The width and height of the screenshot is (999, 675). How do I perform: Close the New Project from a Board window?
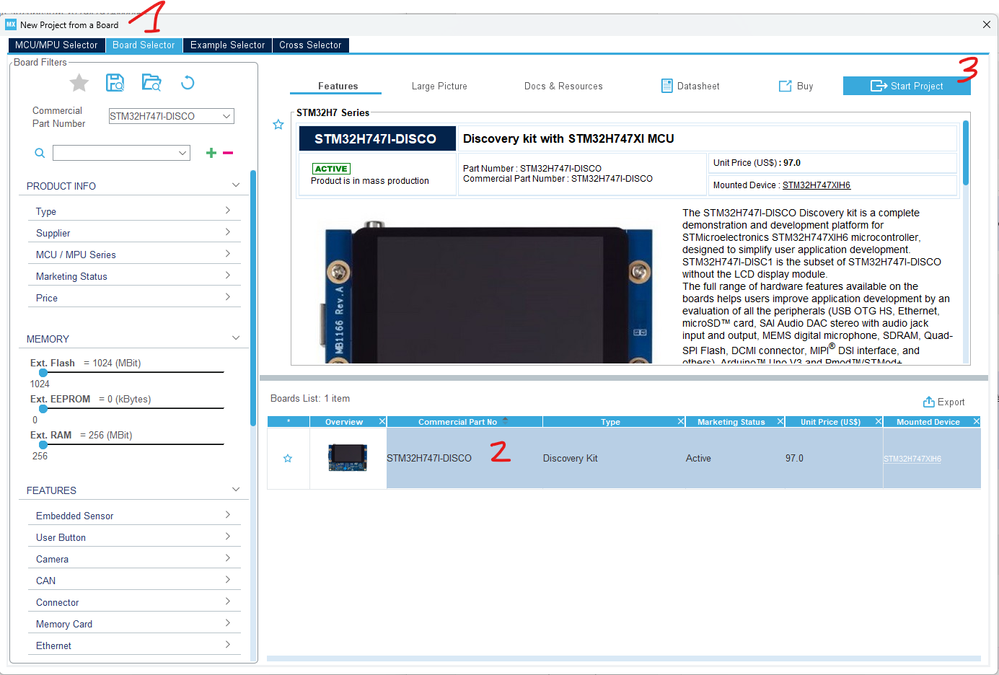pyautogui.click(x=986, y=24)
